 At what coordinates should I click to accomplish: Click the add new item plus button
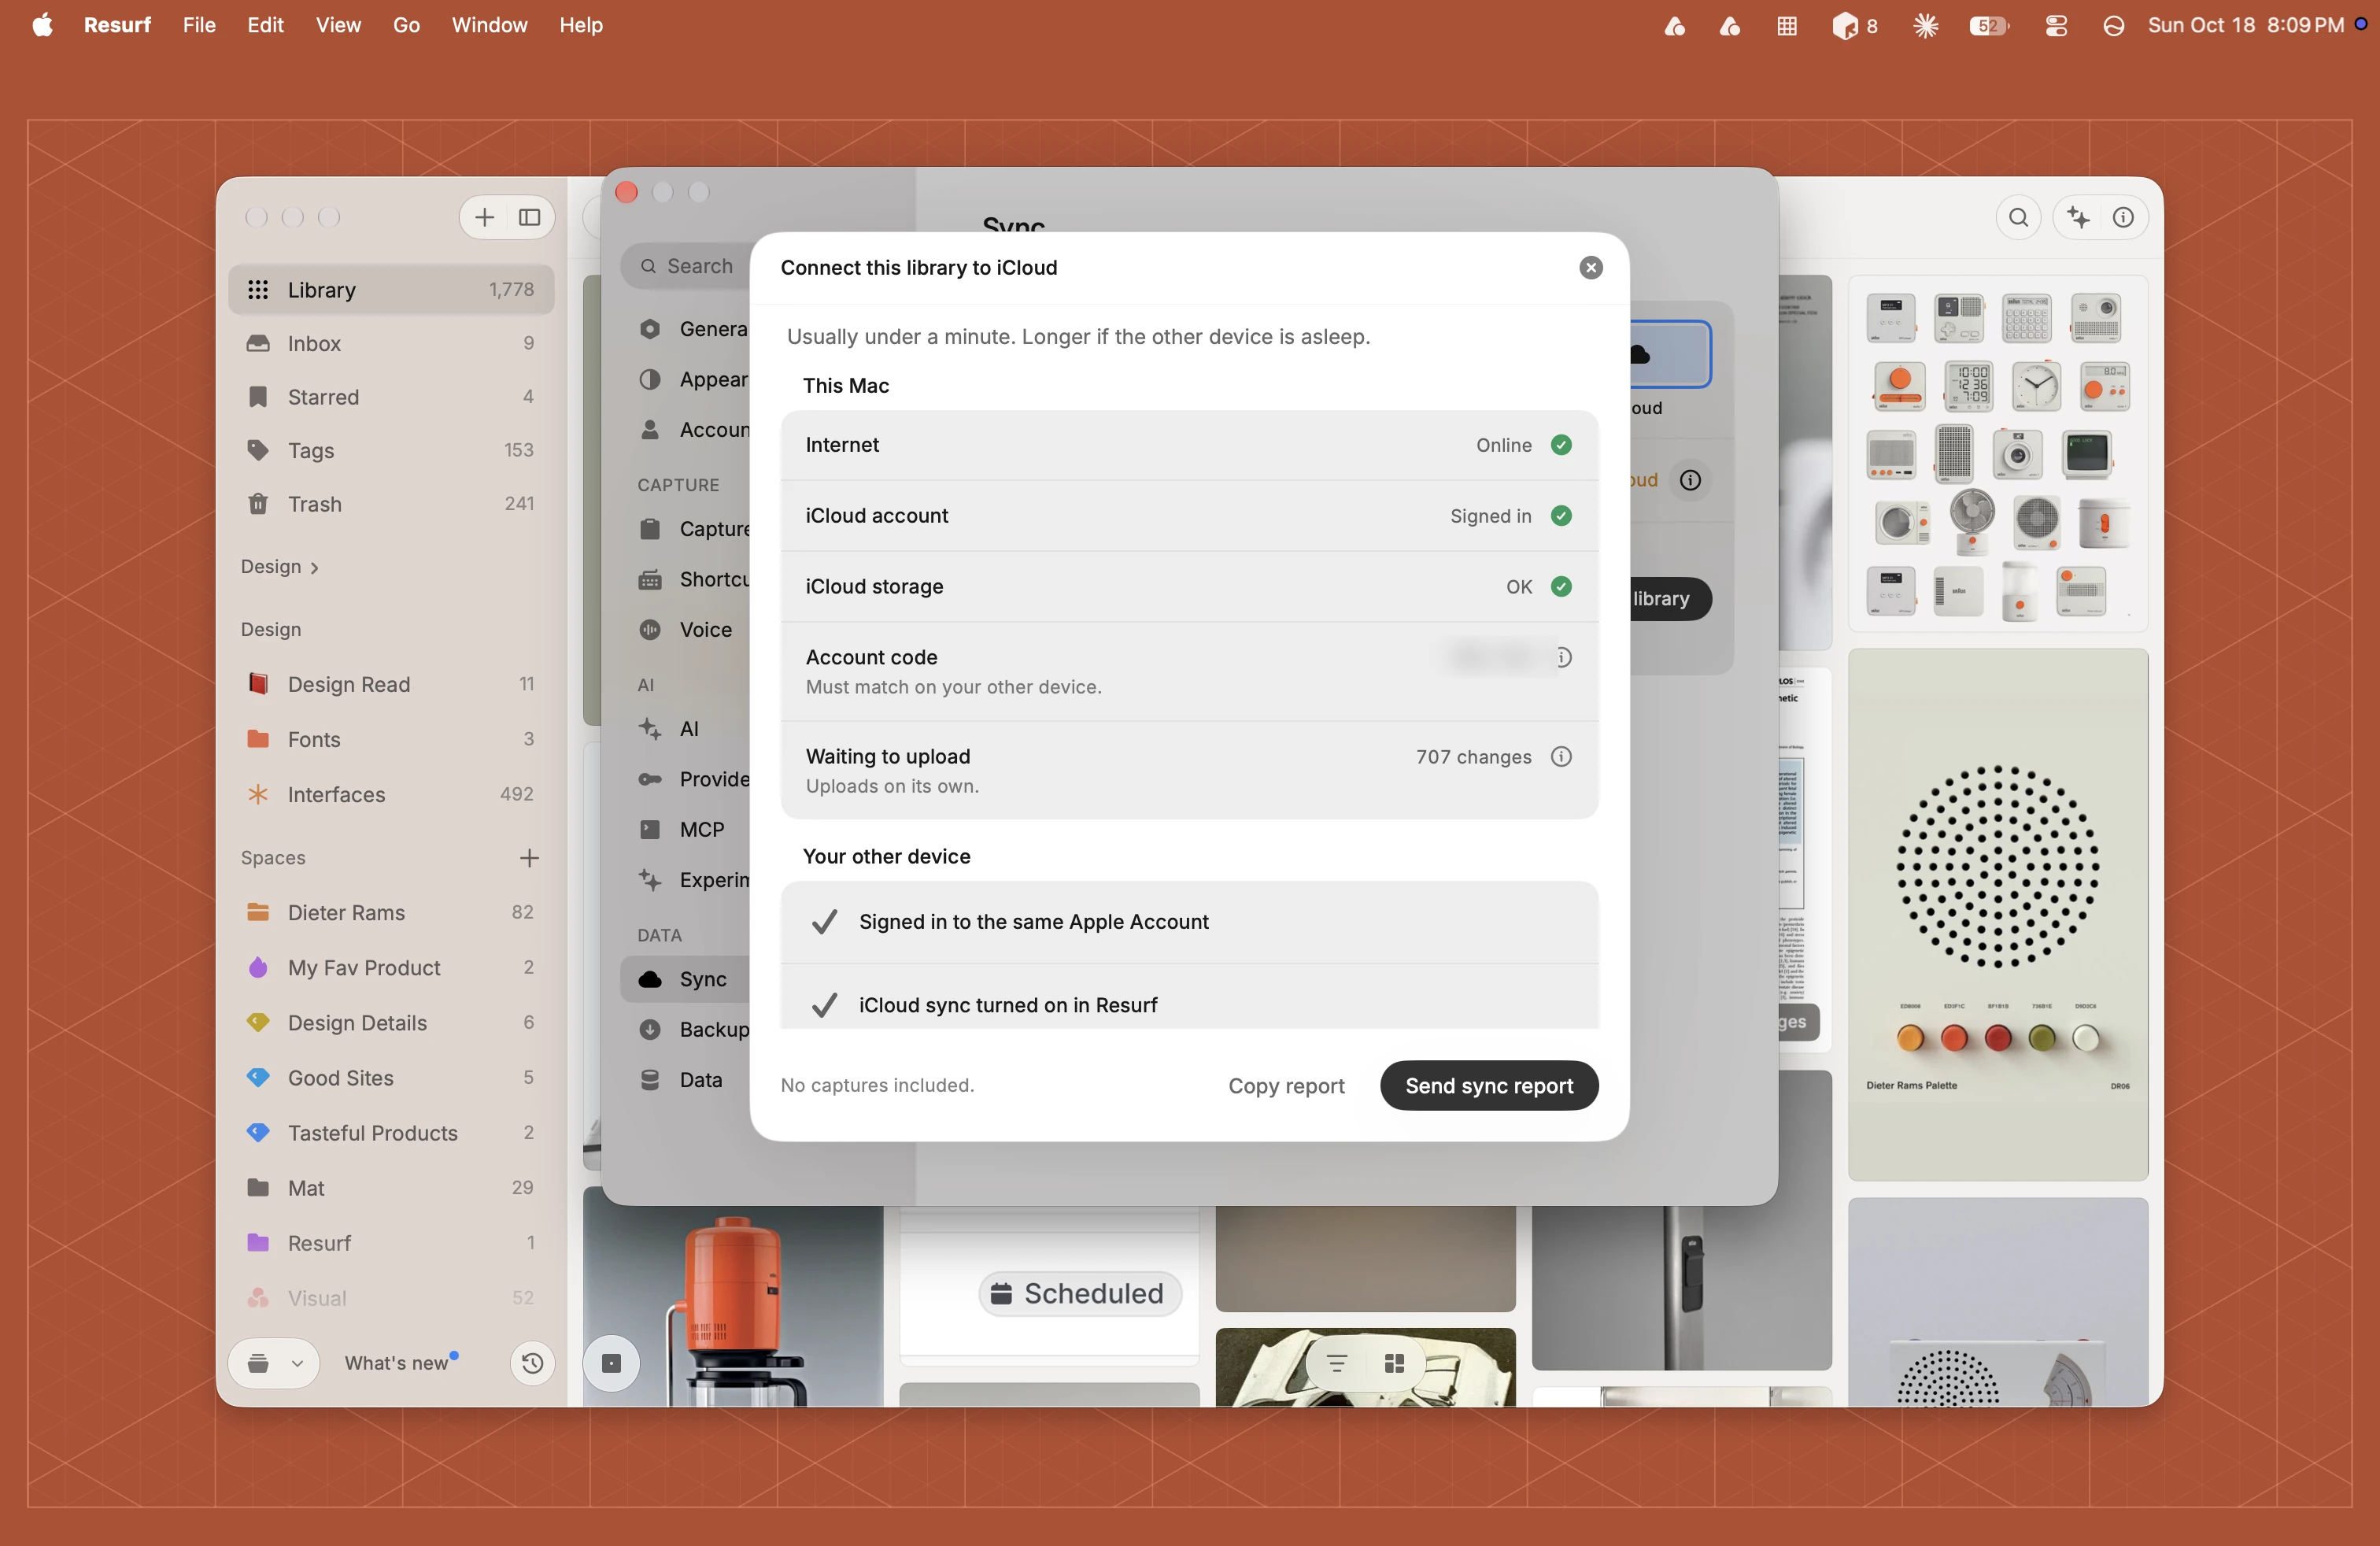(x=484, y=217)
